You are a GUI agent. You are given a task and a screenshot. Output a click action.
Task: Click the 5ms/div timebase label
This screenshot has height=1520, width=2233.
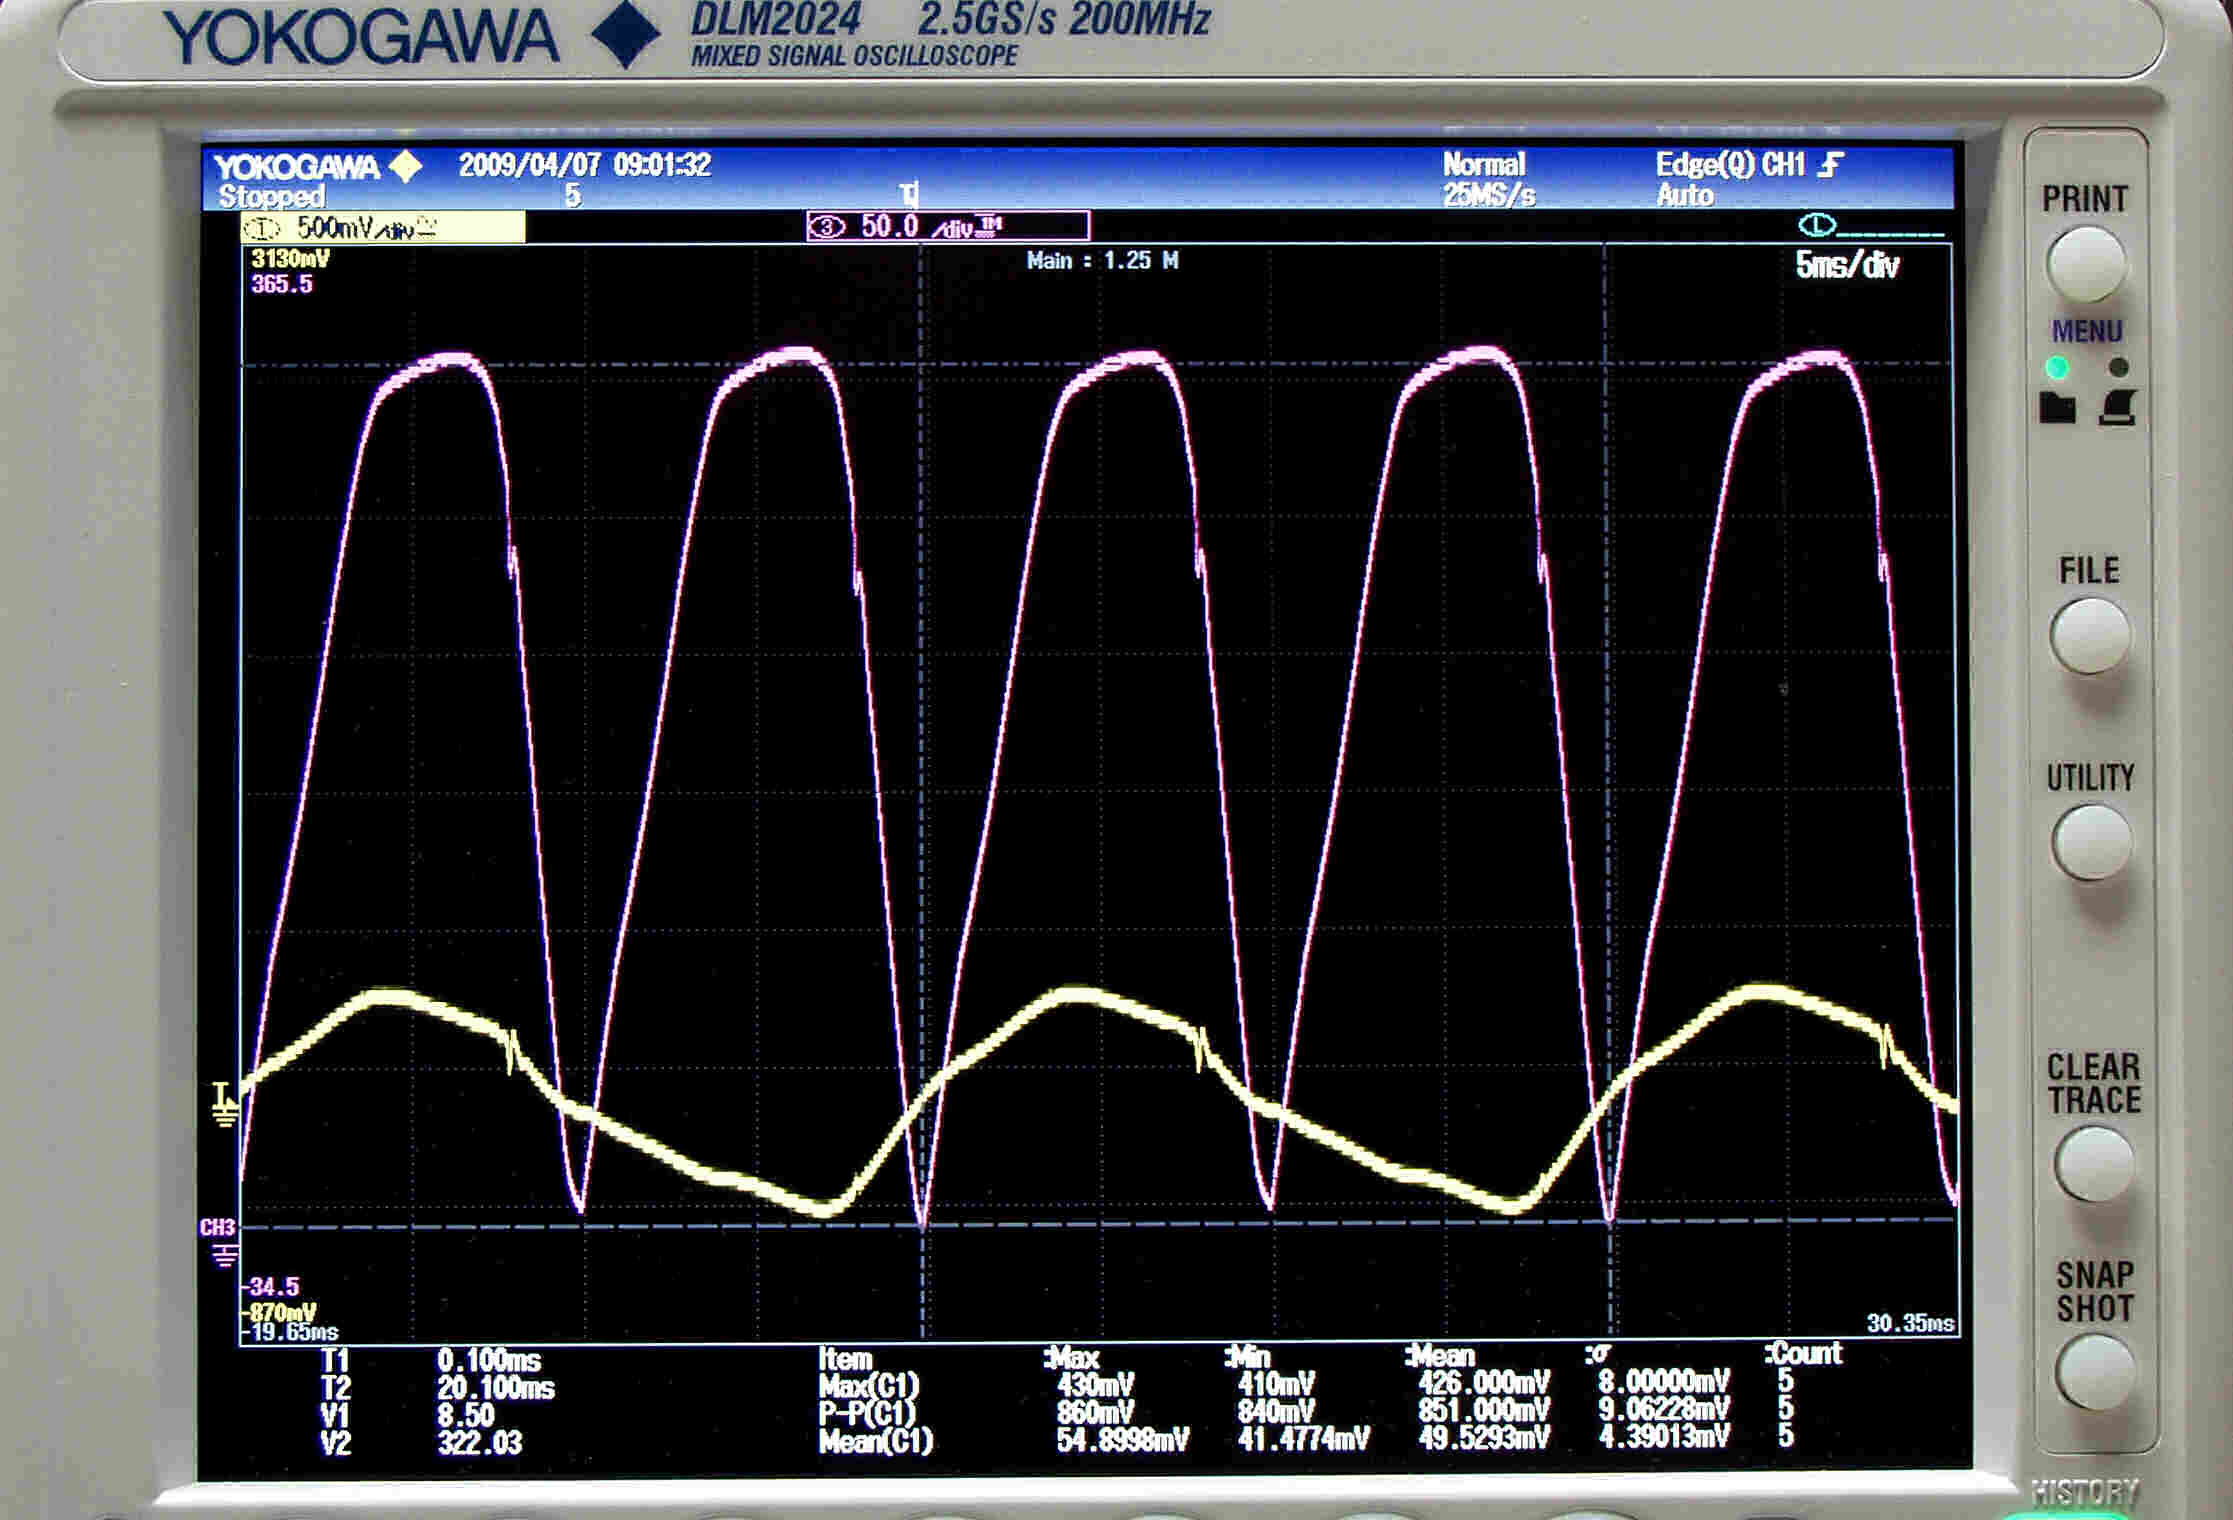click(1846, 265)
